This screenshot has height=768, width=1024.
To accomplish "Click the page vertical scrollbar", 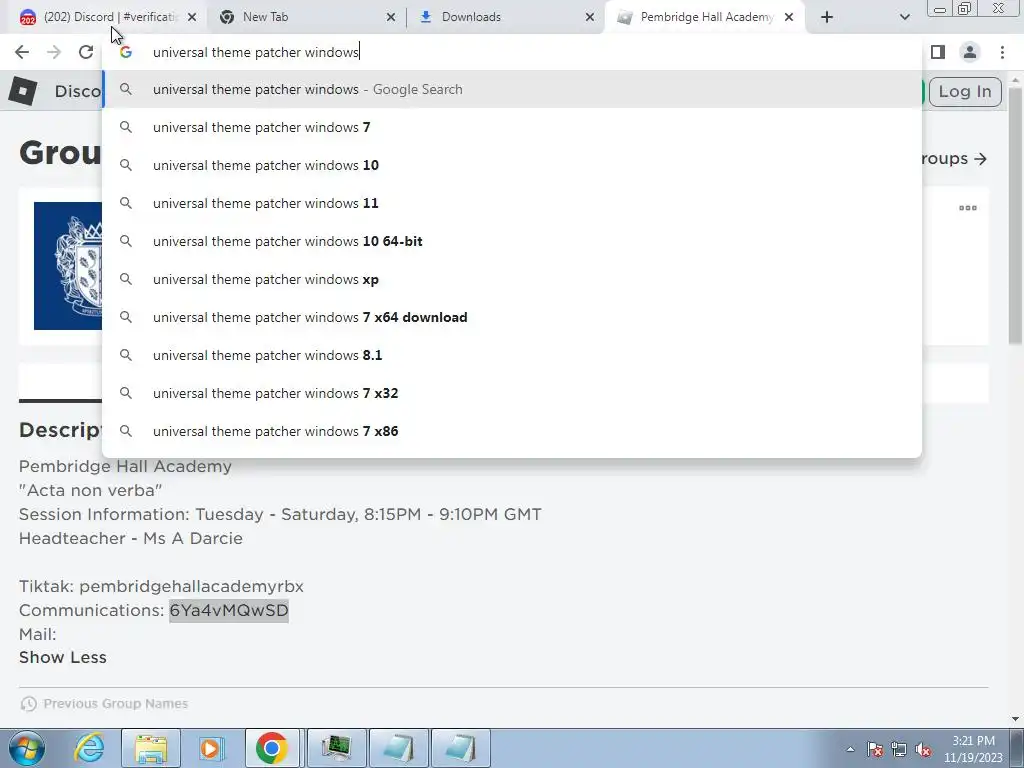I will tap(1015, 216).
